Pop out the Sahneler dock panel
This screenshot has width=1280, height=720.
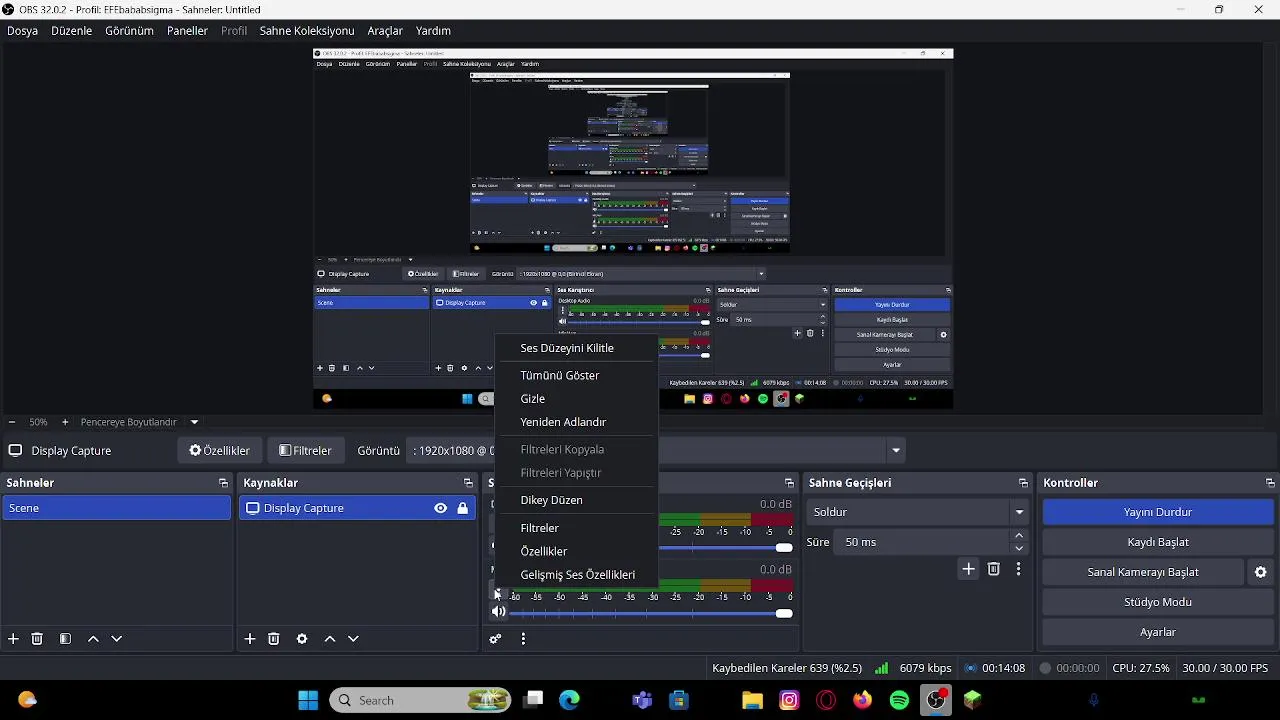pyautogui.click(x=223, y=483)
